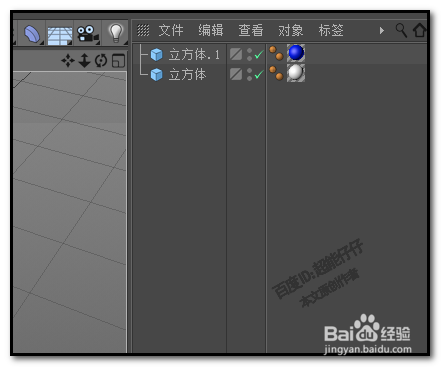Click the camera tool icon
Viewport: 441px width, 367px height.
[x=87, y=34]
